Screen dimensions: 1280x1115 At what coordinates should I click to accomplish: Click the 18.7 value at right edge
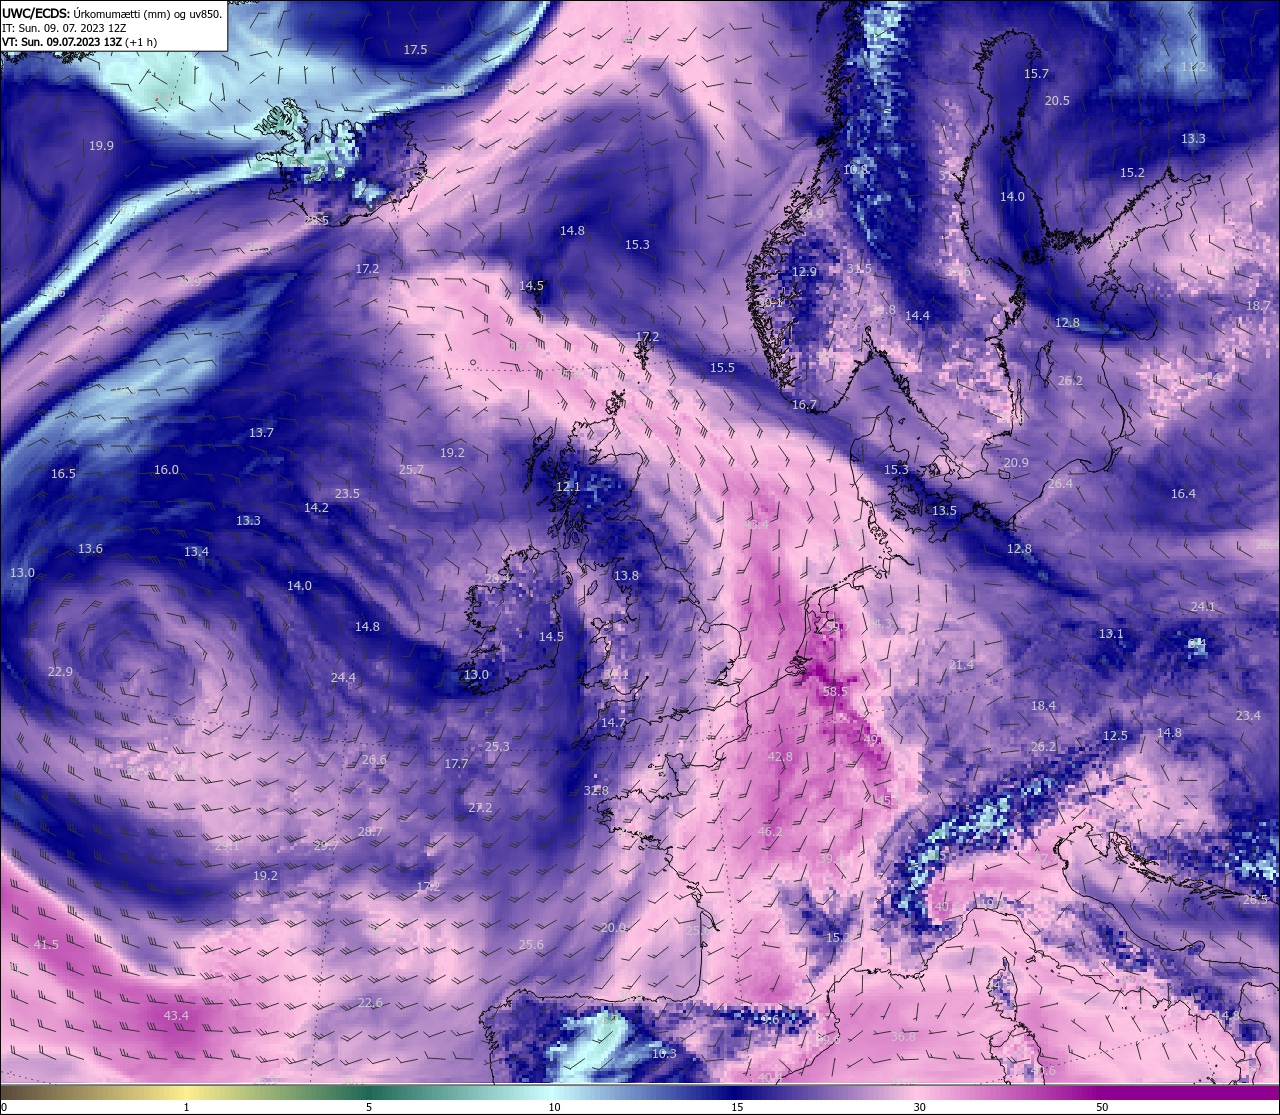pyautogui.click(x=1258, y=306)
